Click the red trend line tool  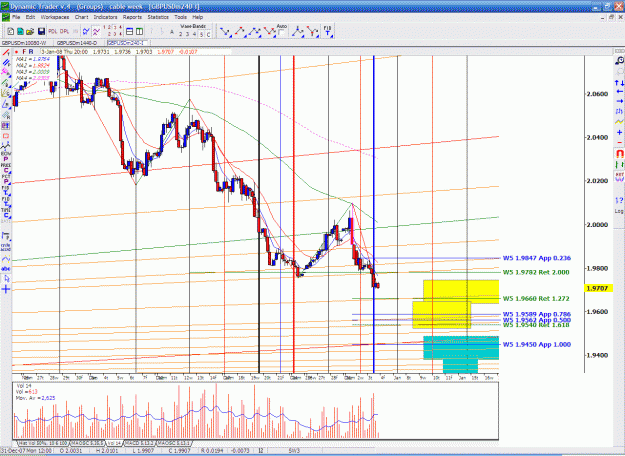click(6, 53)
